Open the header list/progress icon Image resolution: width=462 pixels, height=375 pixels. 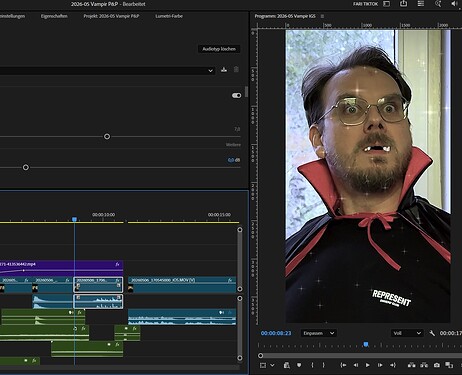click(x=421, y=4)
